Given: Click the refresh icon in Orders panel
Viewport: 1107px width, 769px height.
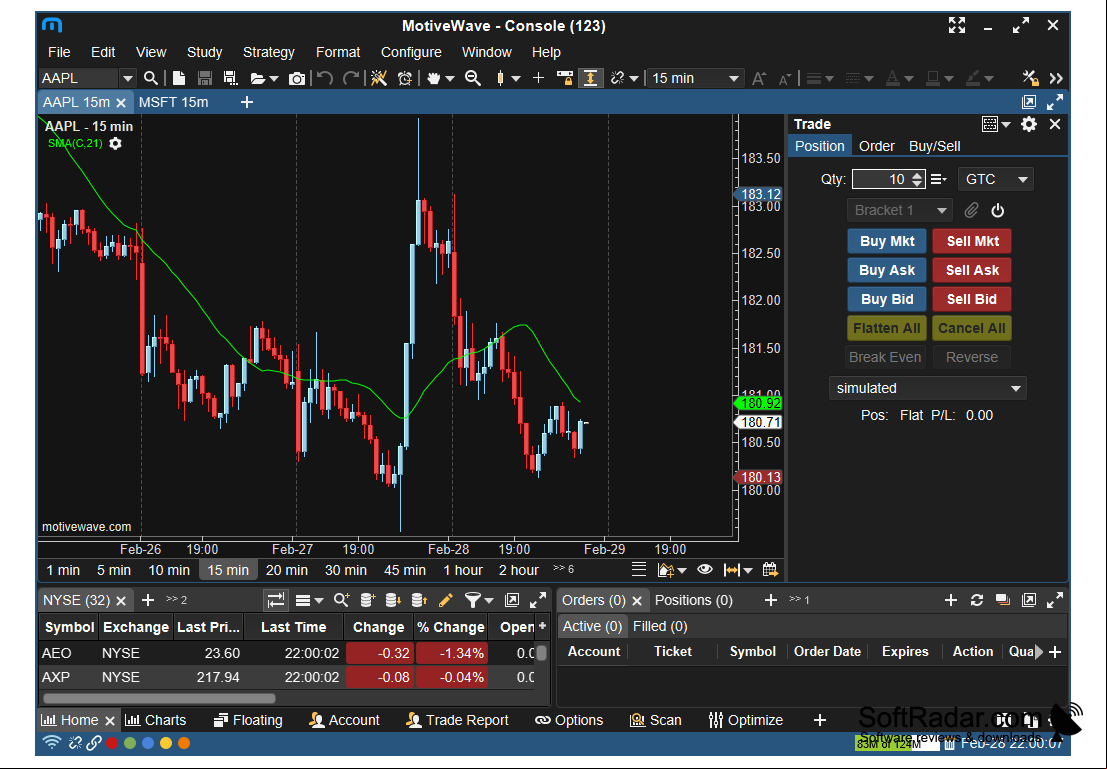Looking at the screenshot, I should (977, 600).
